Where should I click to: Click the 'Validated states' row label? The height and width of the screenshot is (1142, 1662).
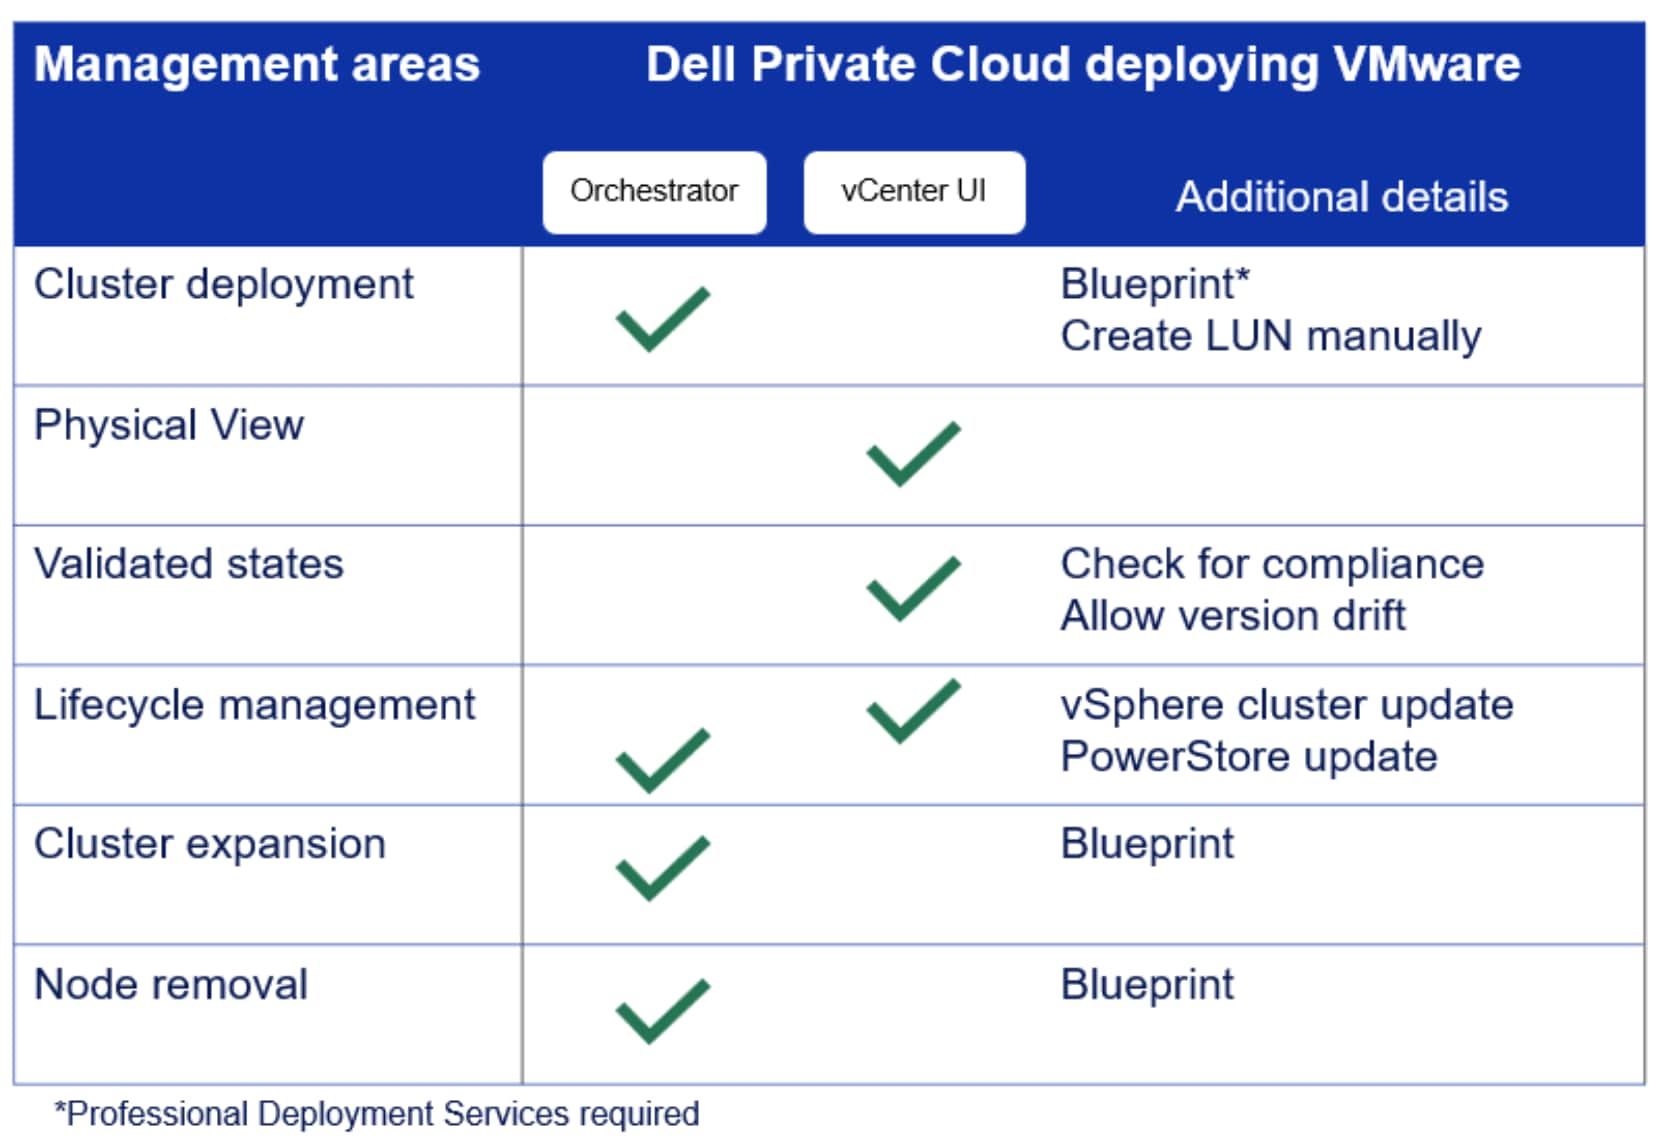coord(189,564)
